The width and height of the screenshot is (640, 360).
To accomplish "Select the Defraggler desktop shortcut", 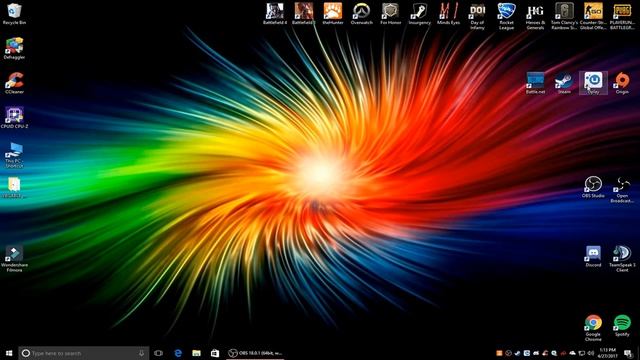I will pos(14,48).
